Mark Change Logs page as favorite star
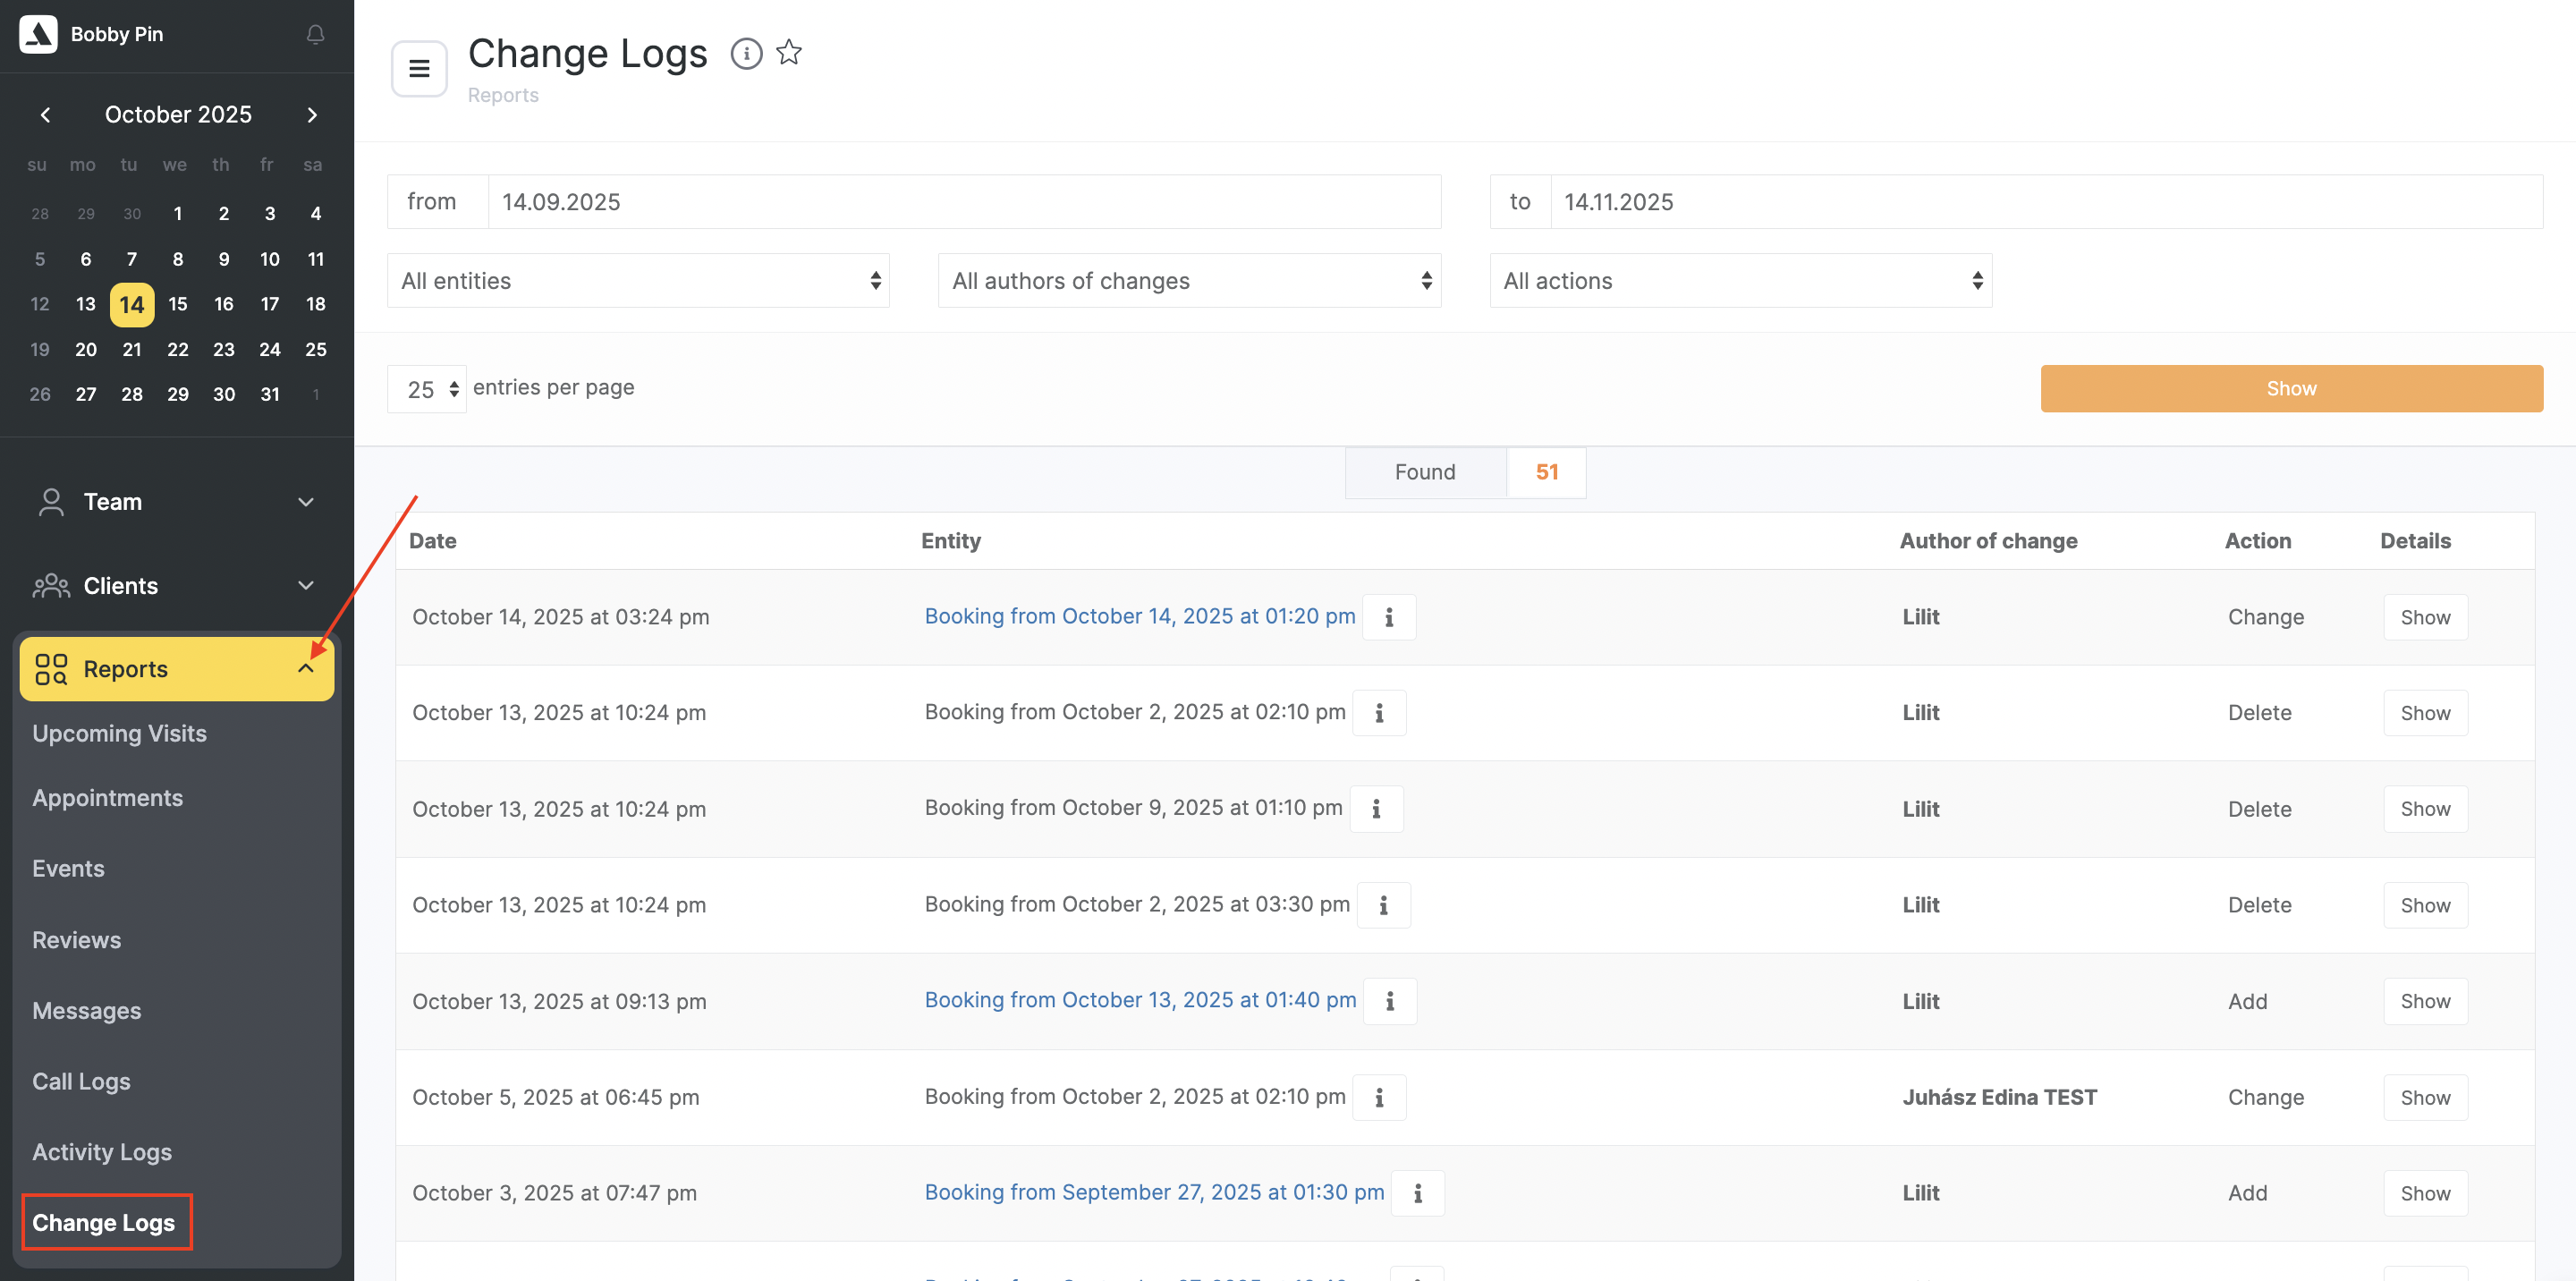Viewport: 2576px width, 1281px height. click(789, 52)
